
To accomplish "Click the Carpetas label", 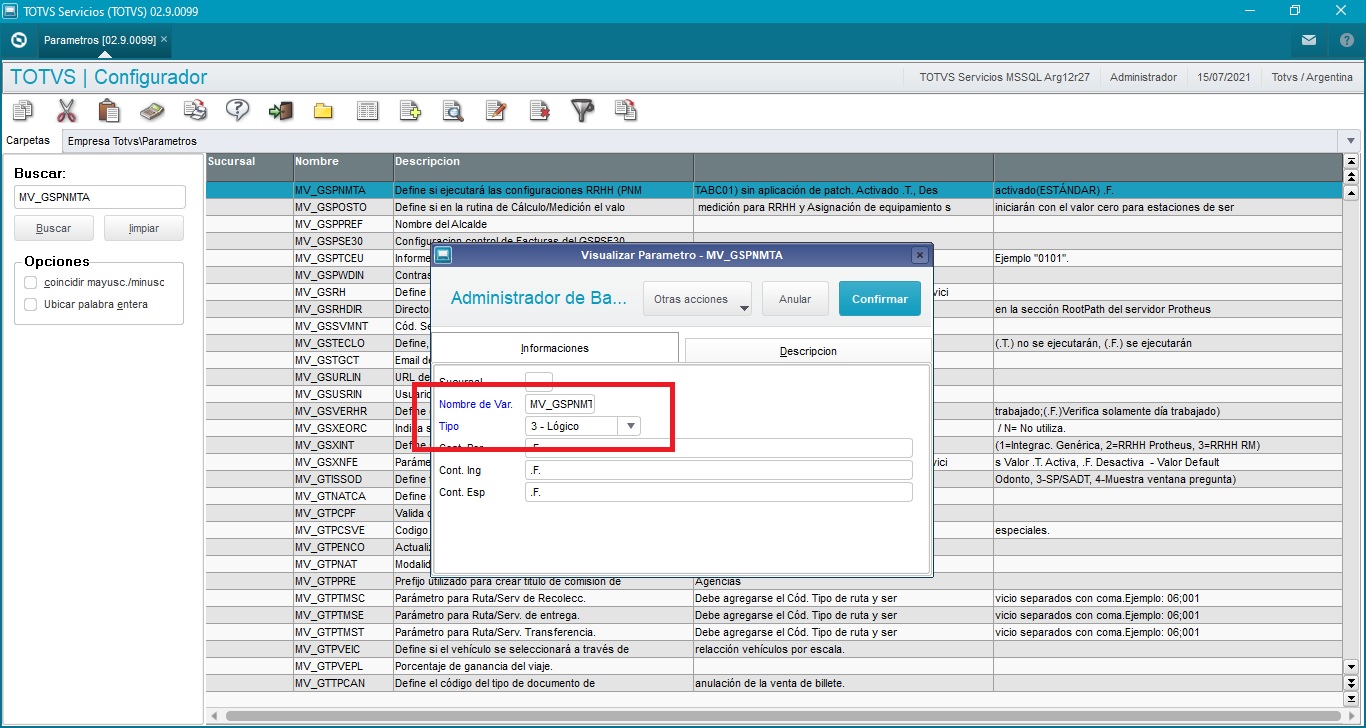I will coord(28,141).
